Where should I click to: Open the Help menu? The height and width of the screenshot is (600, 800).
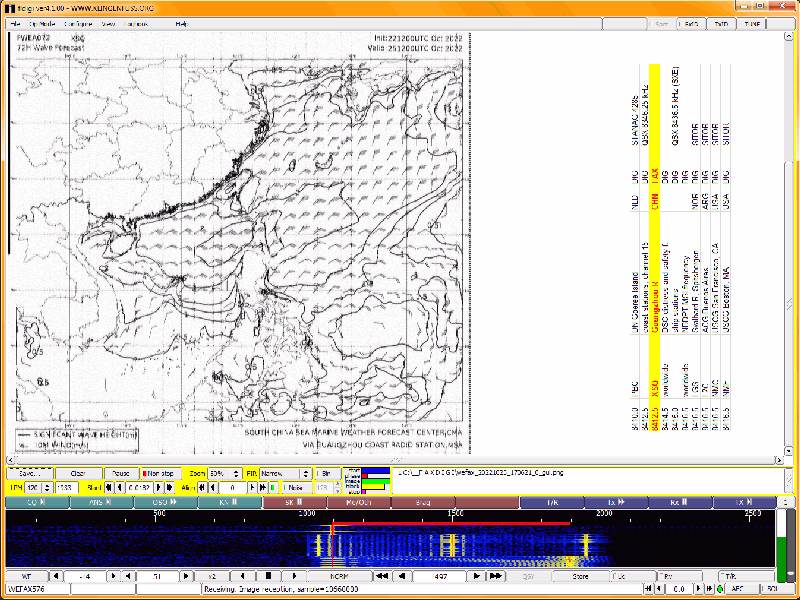coord(181,22)
